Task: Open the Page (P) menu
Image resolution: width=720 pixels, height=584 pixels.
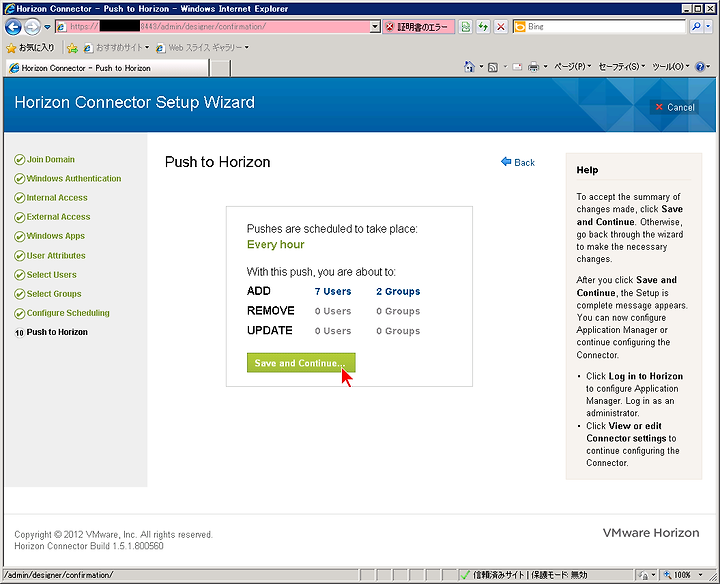Action: pyautogui.click(x=572, y=67)
